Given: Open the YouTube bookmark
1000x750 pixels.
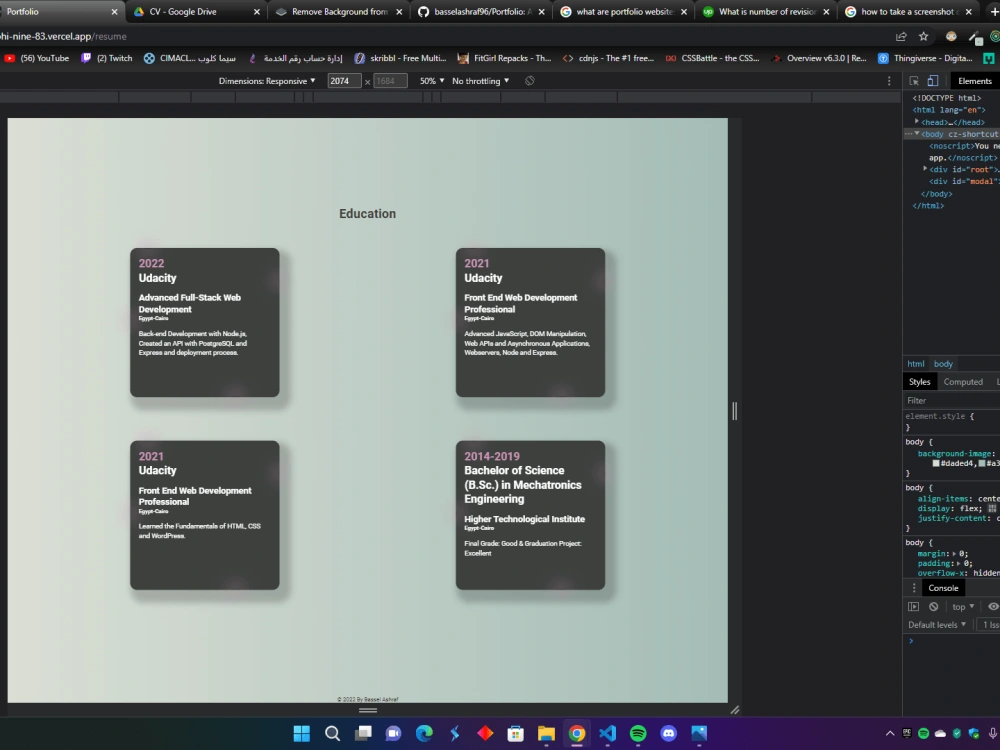Looking at the screenshot, I should [37, 58].
